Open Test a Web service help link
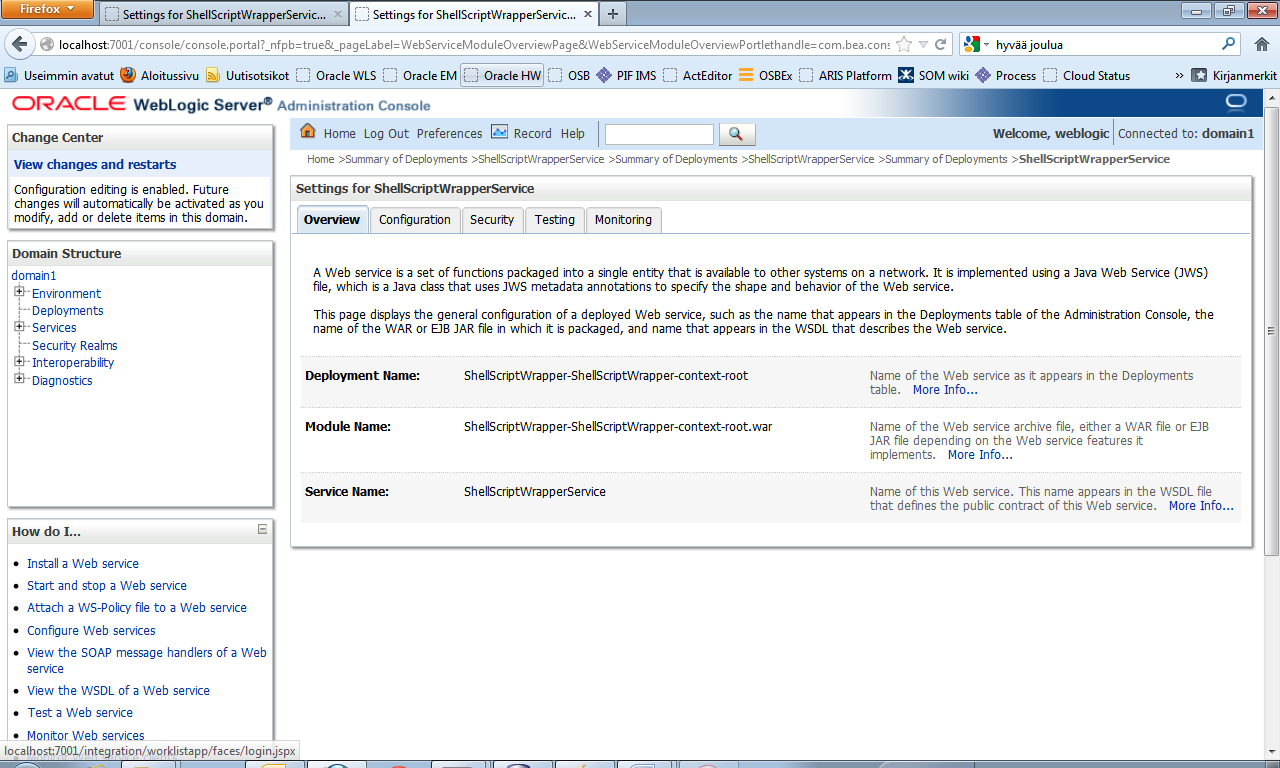Viewport: 1280px width, 768px height. 80,712
